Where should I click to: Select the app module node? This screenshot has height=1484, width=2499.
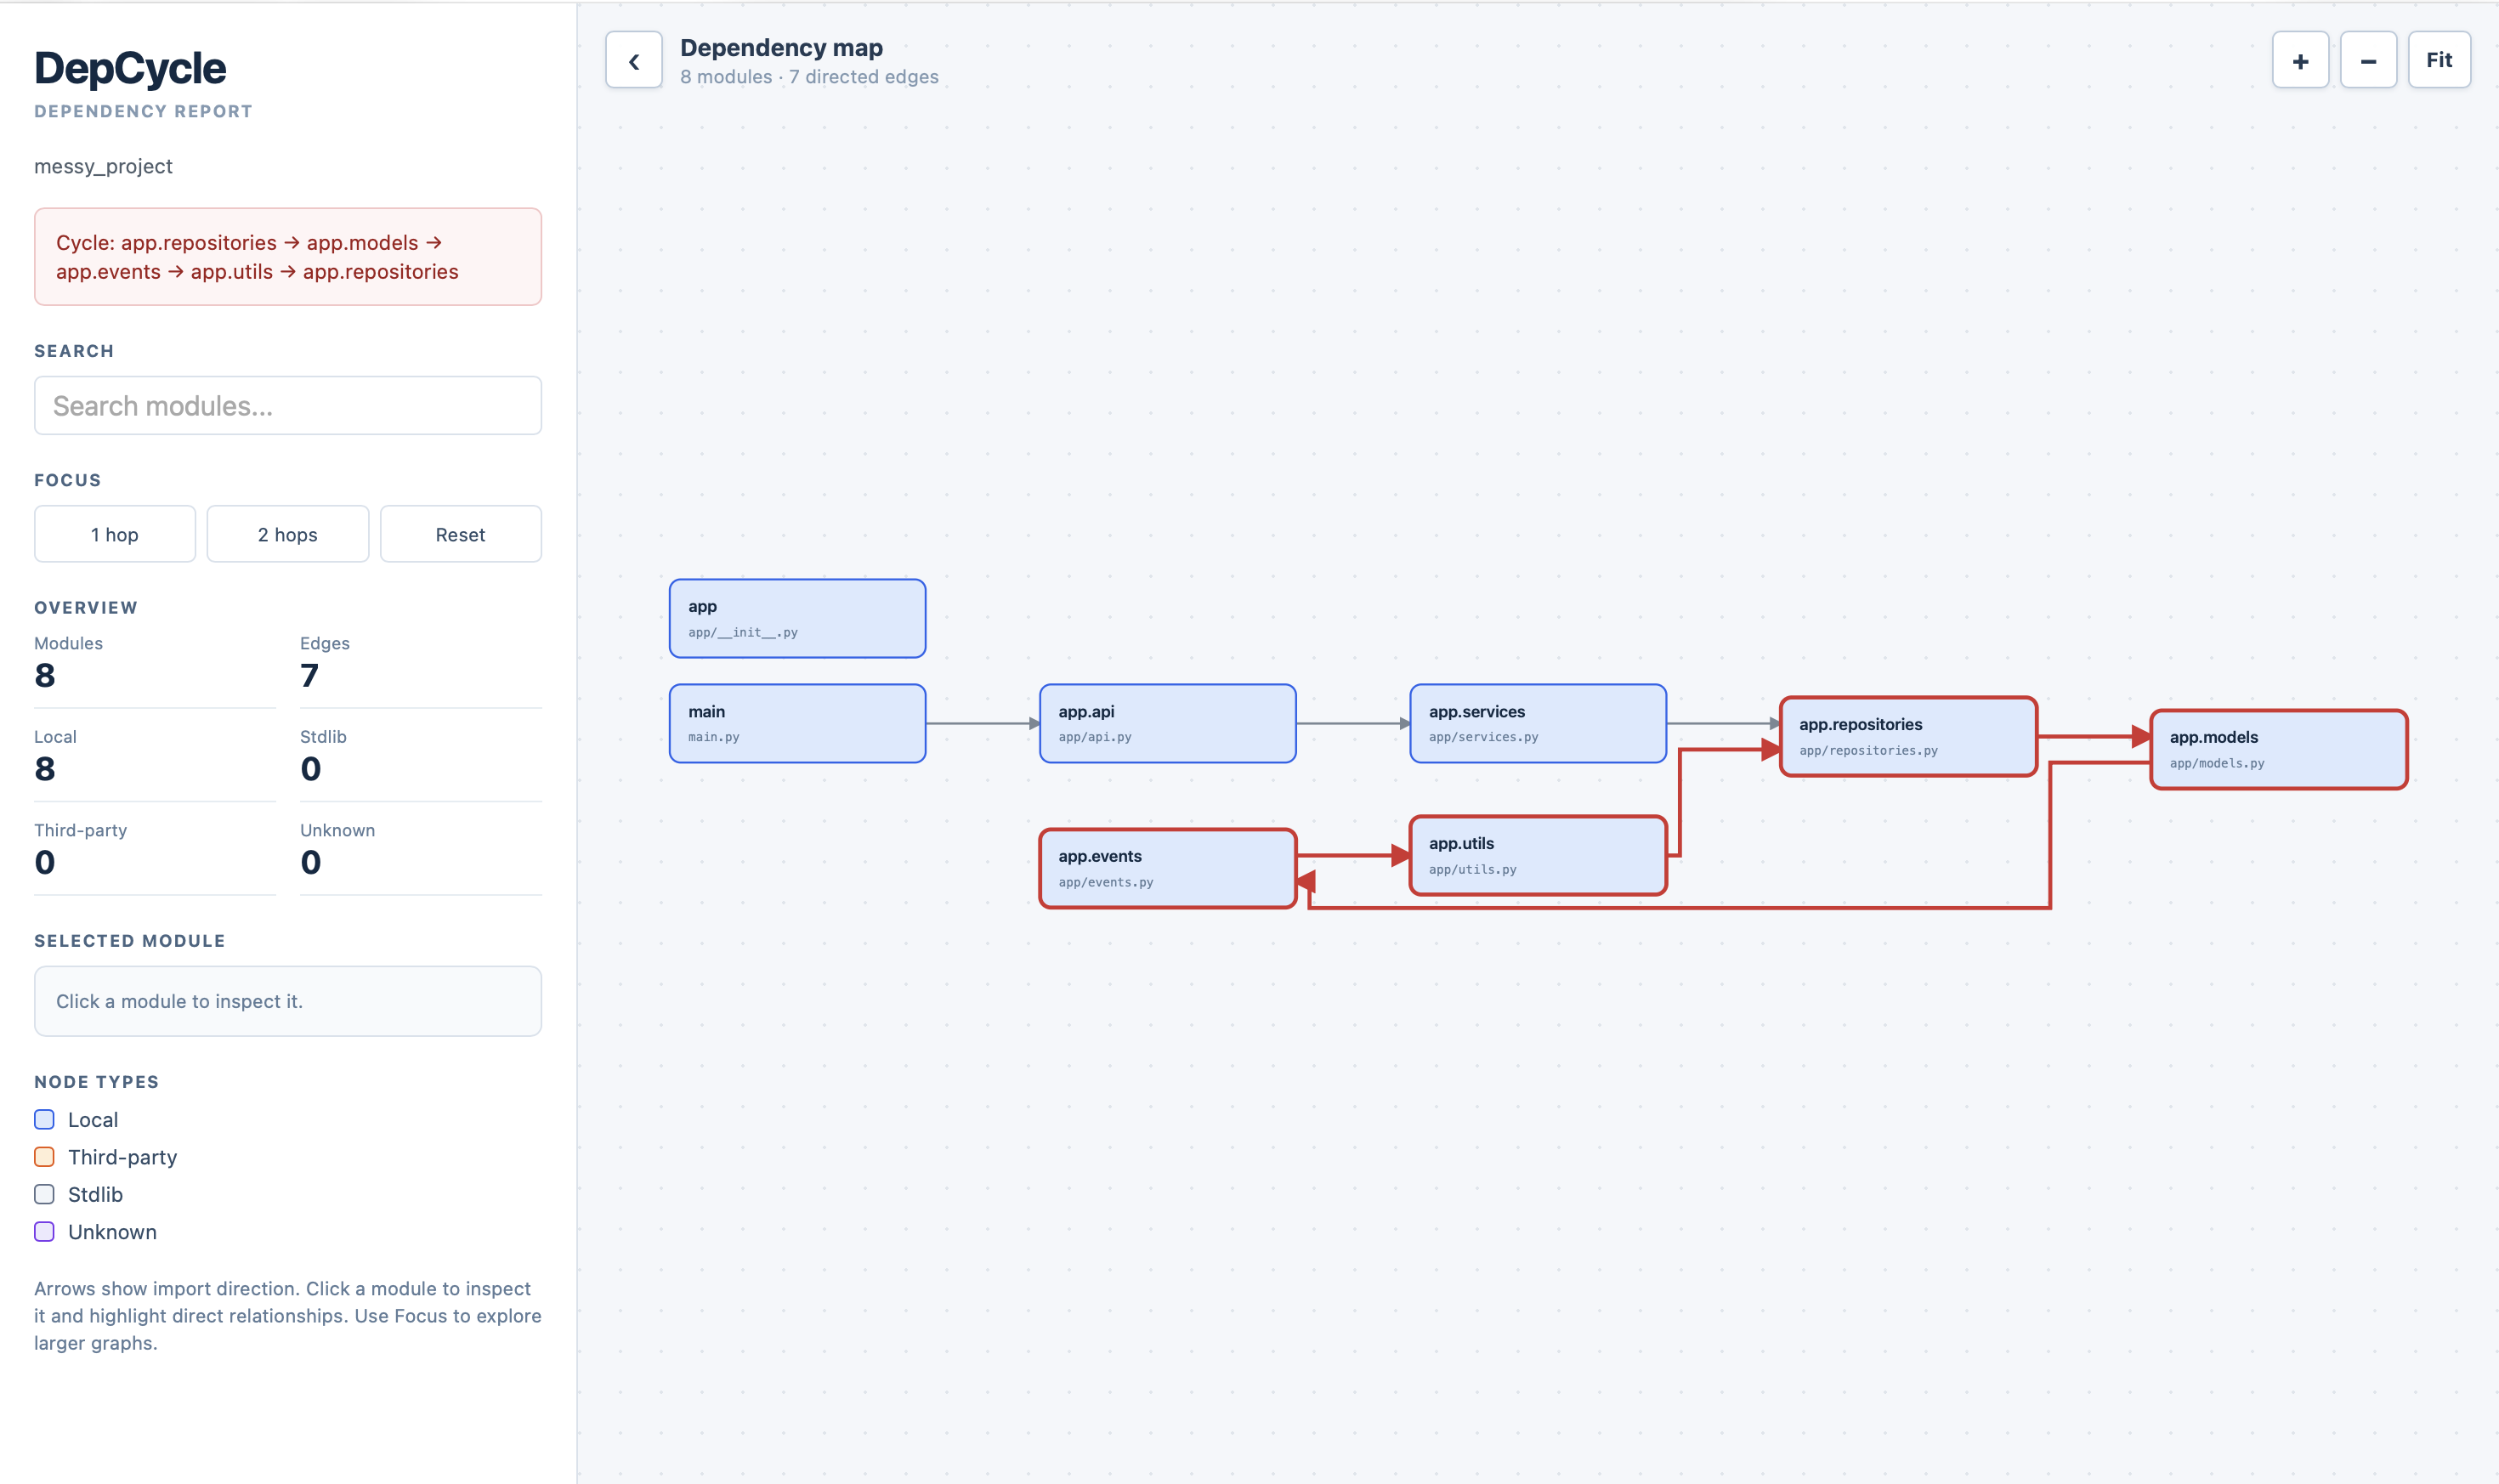pyautogui.click(x=797, y=618)
